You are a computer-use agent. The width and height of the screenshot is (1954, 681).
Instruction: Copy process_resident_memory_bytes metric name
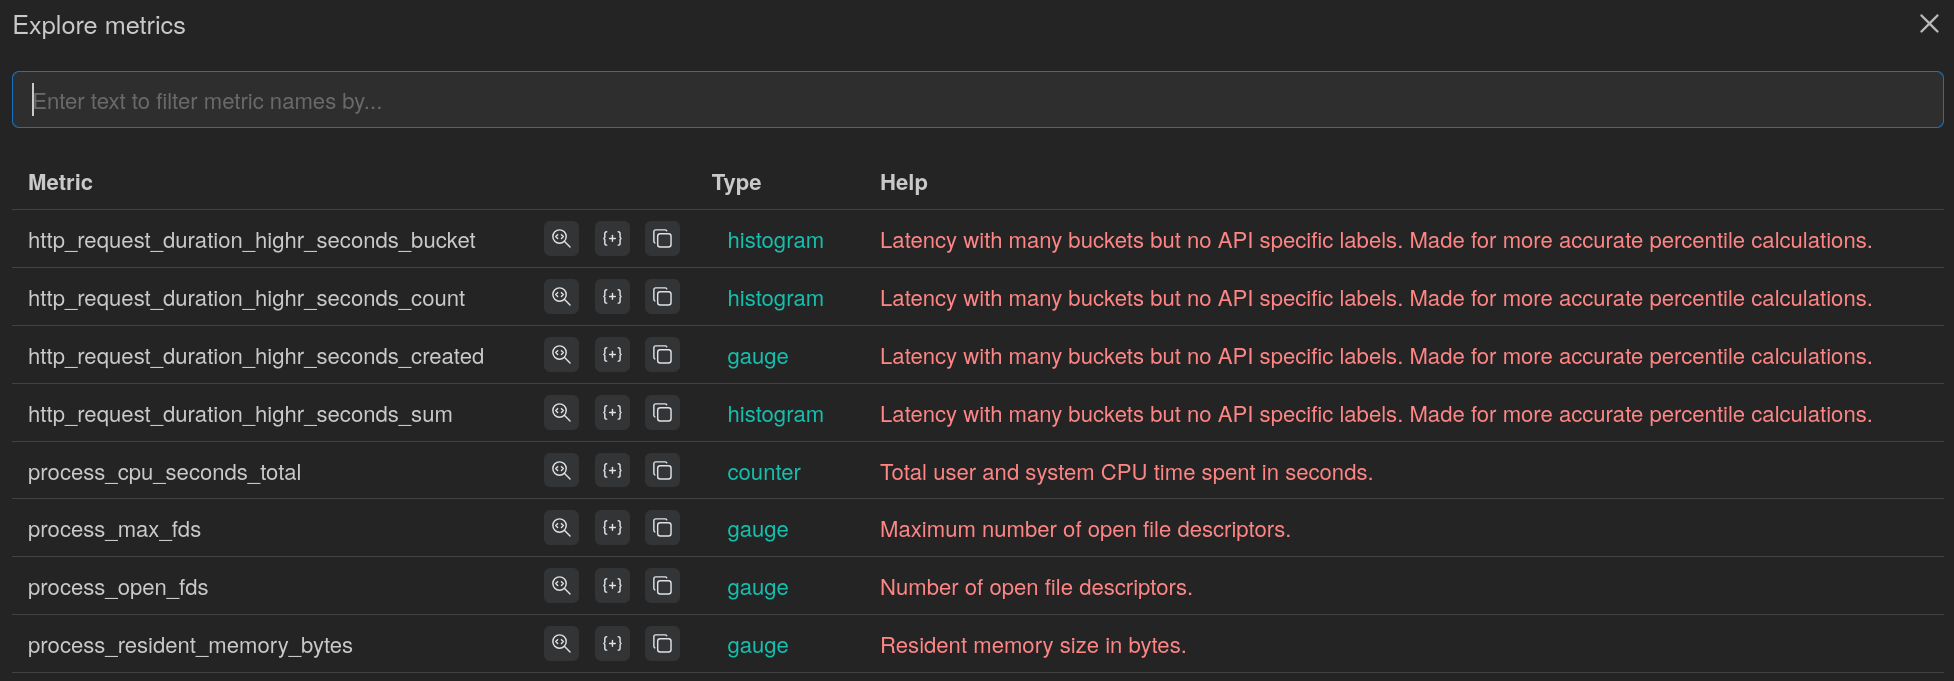tap(662, 644)
